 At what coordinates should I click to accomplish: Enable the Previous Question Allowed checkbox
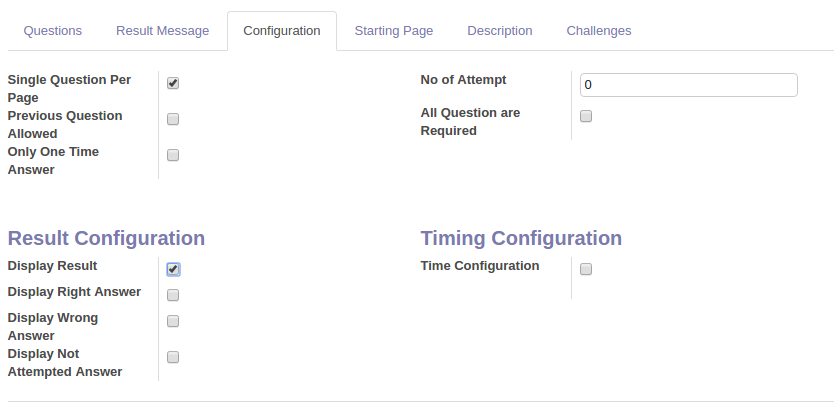(x=173, y=119)
